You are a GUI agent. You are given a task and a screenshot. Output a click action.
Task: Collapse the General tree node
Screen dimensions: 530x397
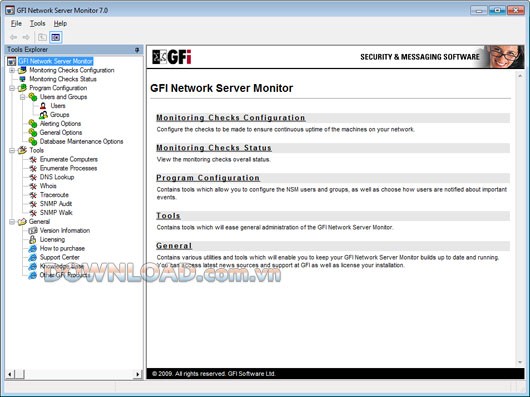point(12,222)
